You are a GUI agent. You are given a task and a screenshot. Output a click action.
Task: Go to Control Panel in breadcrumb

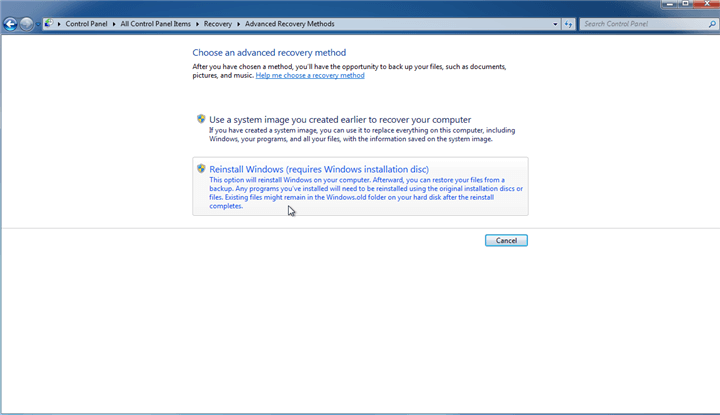(87, 23)
